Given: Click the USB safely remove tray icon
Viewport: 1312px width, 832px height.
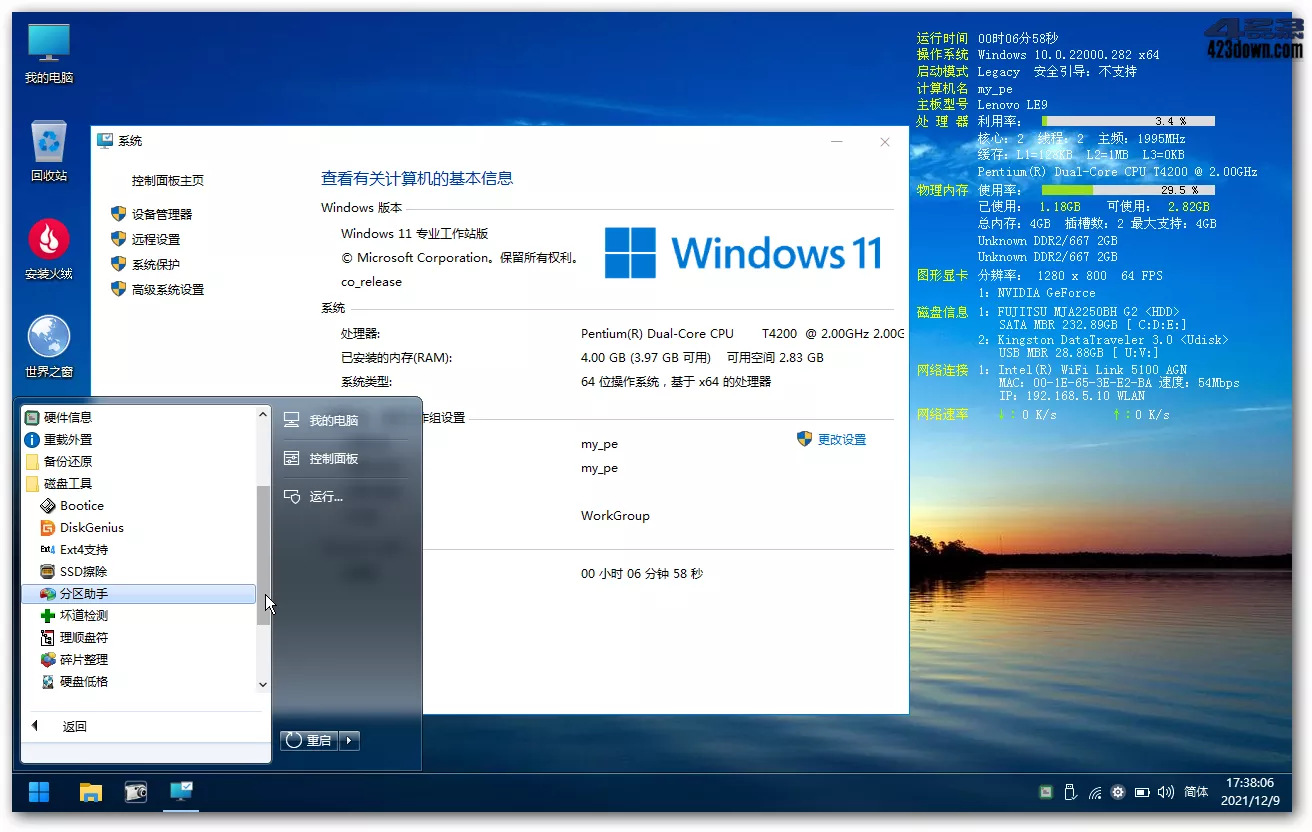Looking at the screenshot, I should click(1070, 792).
